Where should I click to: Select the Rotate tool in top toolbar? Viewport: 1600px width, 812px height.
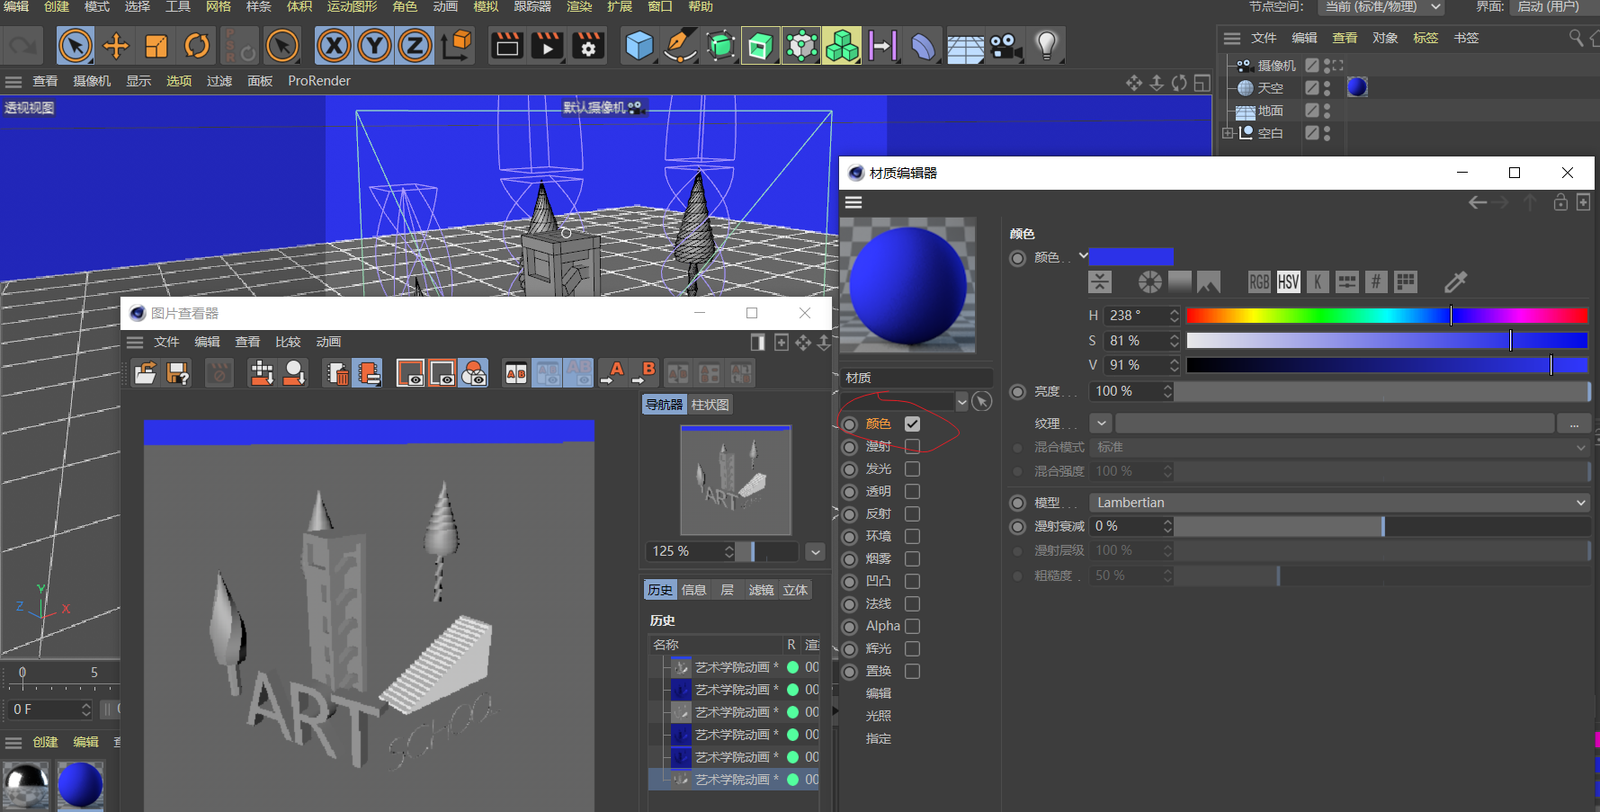(x=197, y=46)
